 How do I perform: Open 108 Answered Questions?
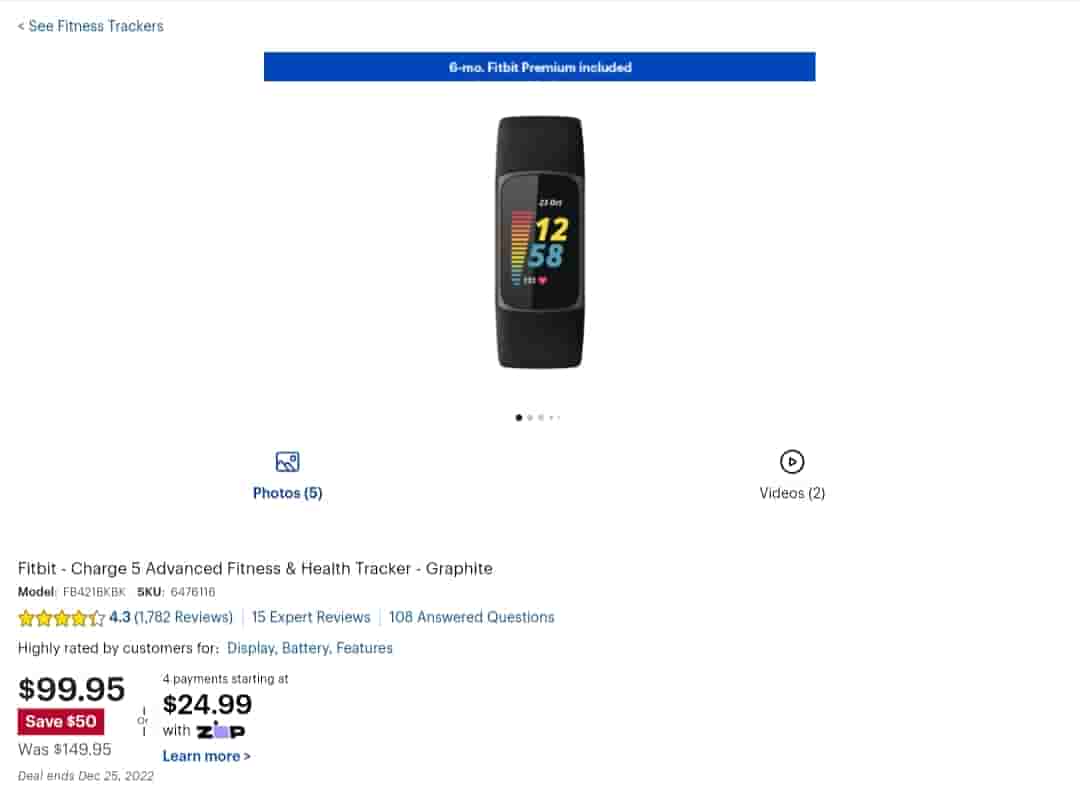[x=472, y=617]
